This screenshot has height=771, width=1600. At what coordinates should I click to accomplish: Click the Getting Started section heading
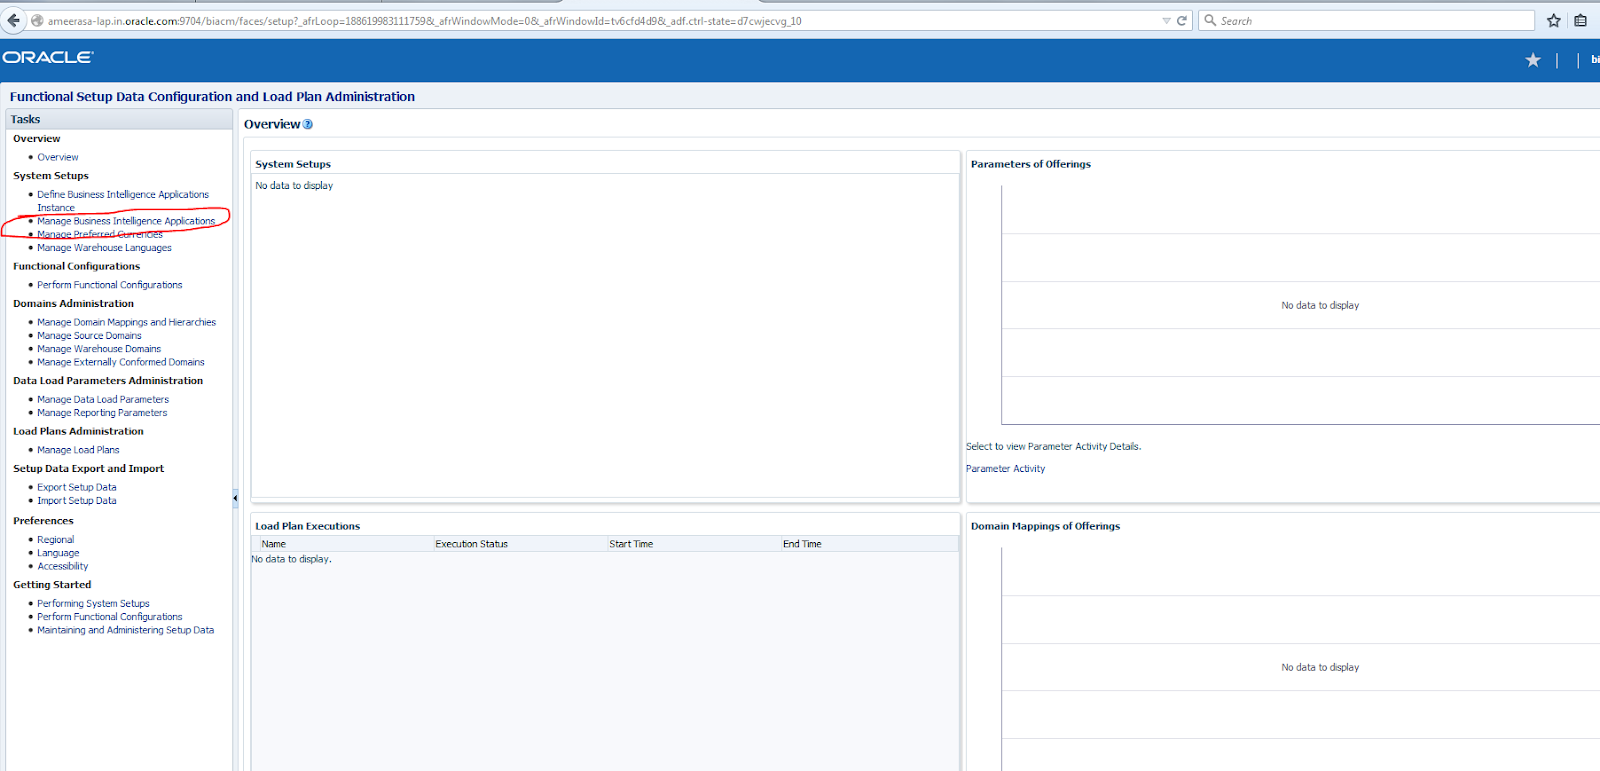tap(52, 585)
